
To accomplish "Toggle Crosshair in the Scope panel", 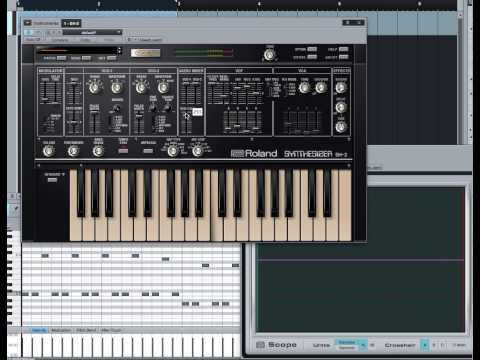I will click(425, 345).
